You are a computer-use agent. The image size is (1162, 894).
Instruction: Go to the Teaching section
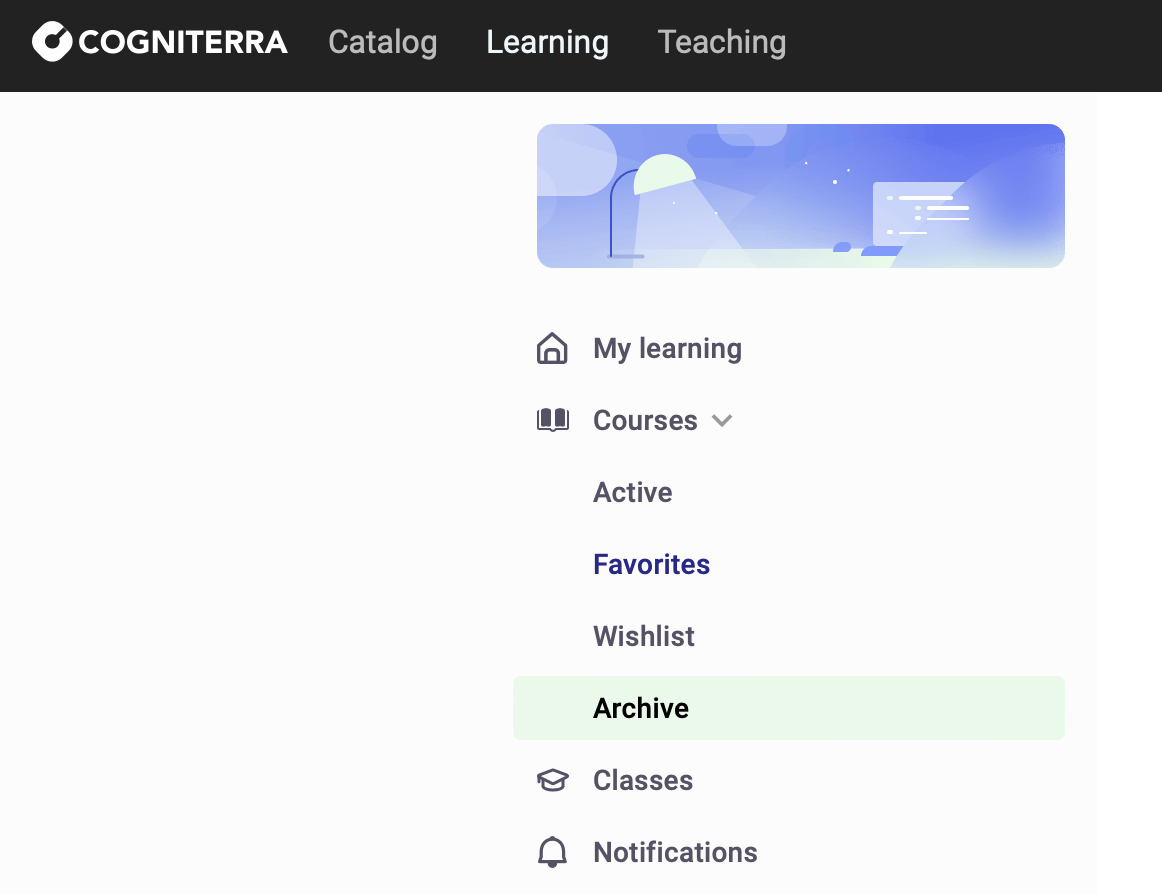click(x=721, y=42)
